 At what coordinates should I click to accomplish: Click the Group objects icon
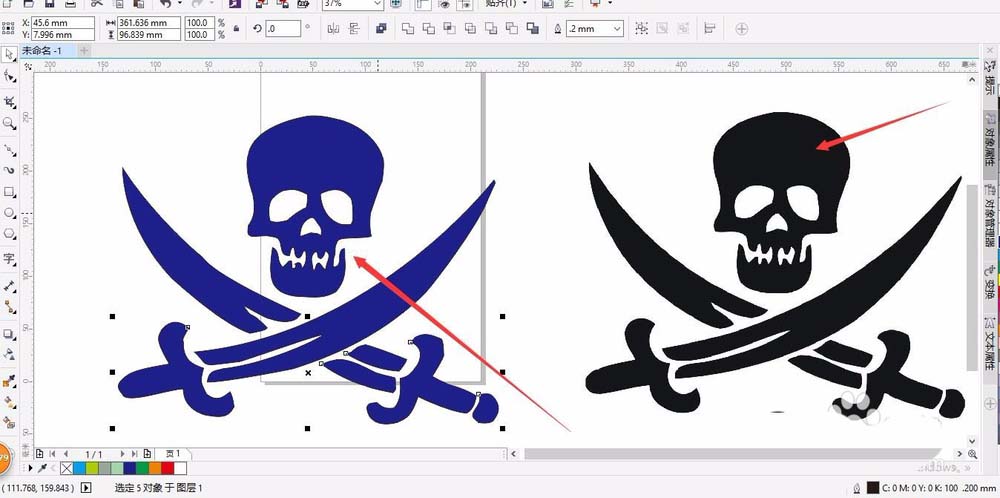pos(642,29)
